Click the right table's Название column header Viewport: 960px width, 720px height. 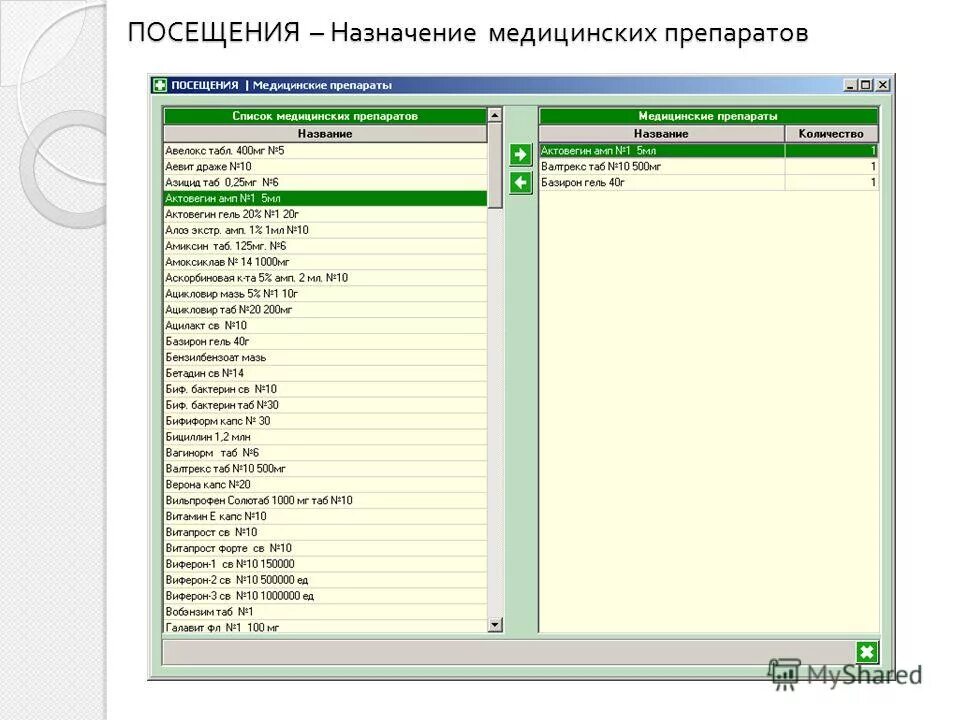[661, 133]
